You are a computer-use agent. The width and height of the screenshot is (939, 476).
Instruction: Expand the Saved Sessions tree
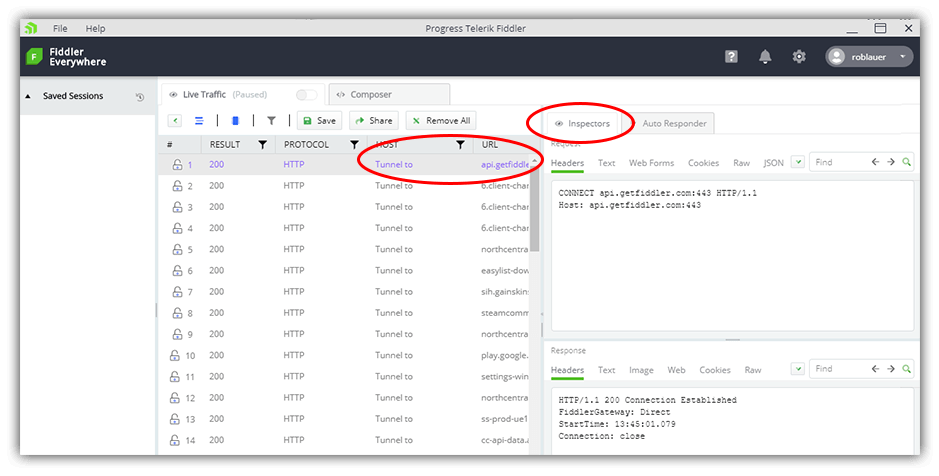pos(28,96)
